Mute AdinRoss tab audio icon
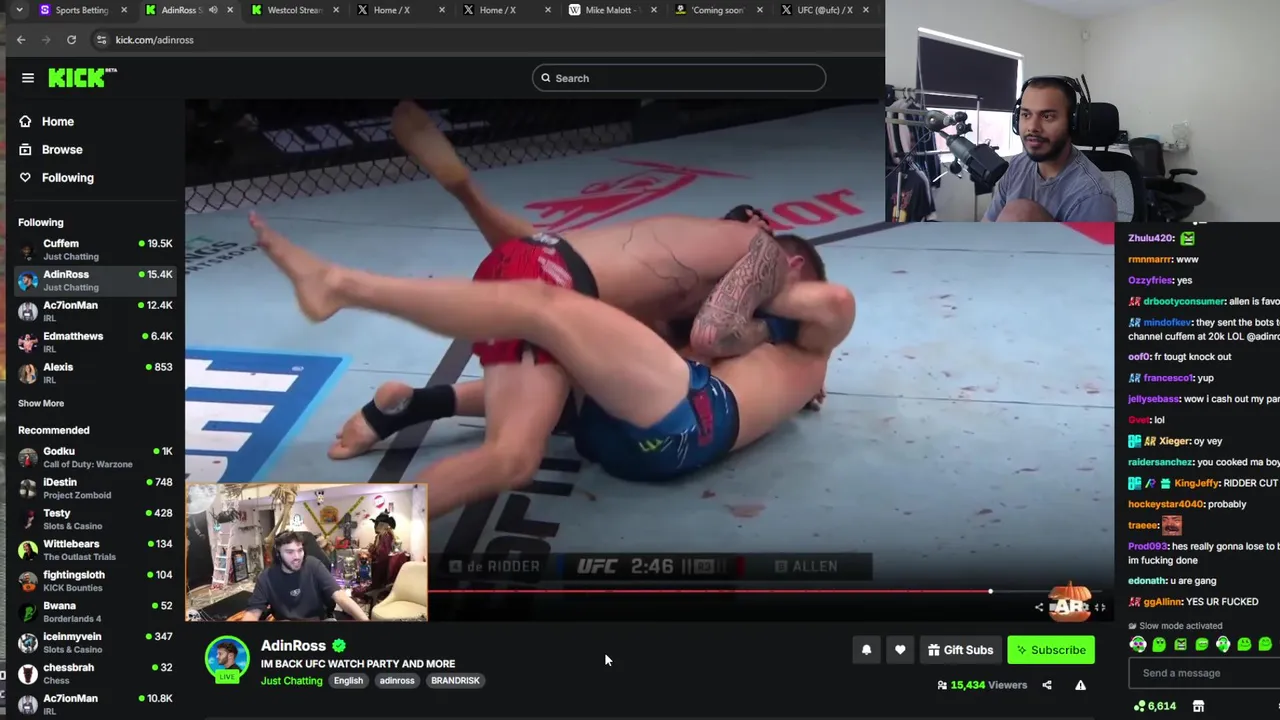The width and height of the screenshot is (1280, 720). [212, 10]
